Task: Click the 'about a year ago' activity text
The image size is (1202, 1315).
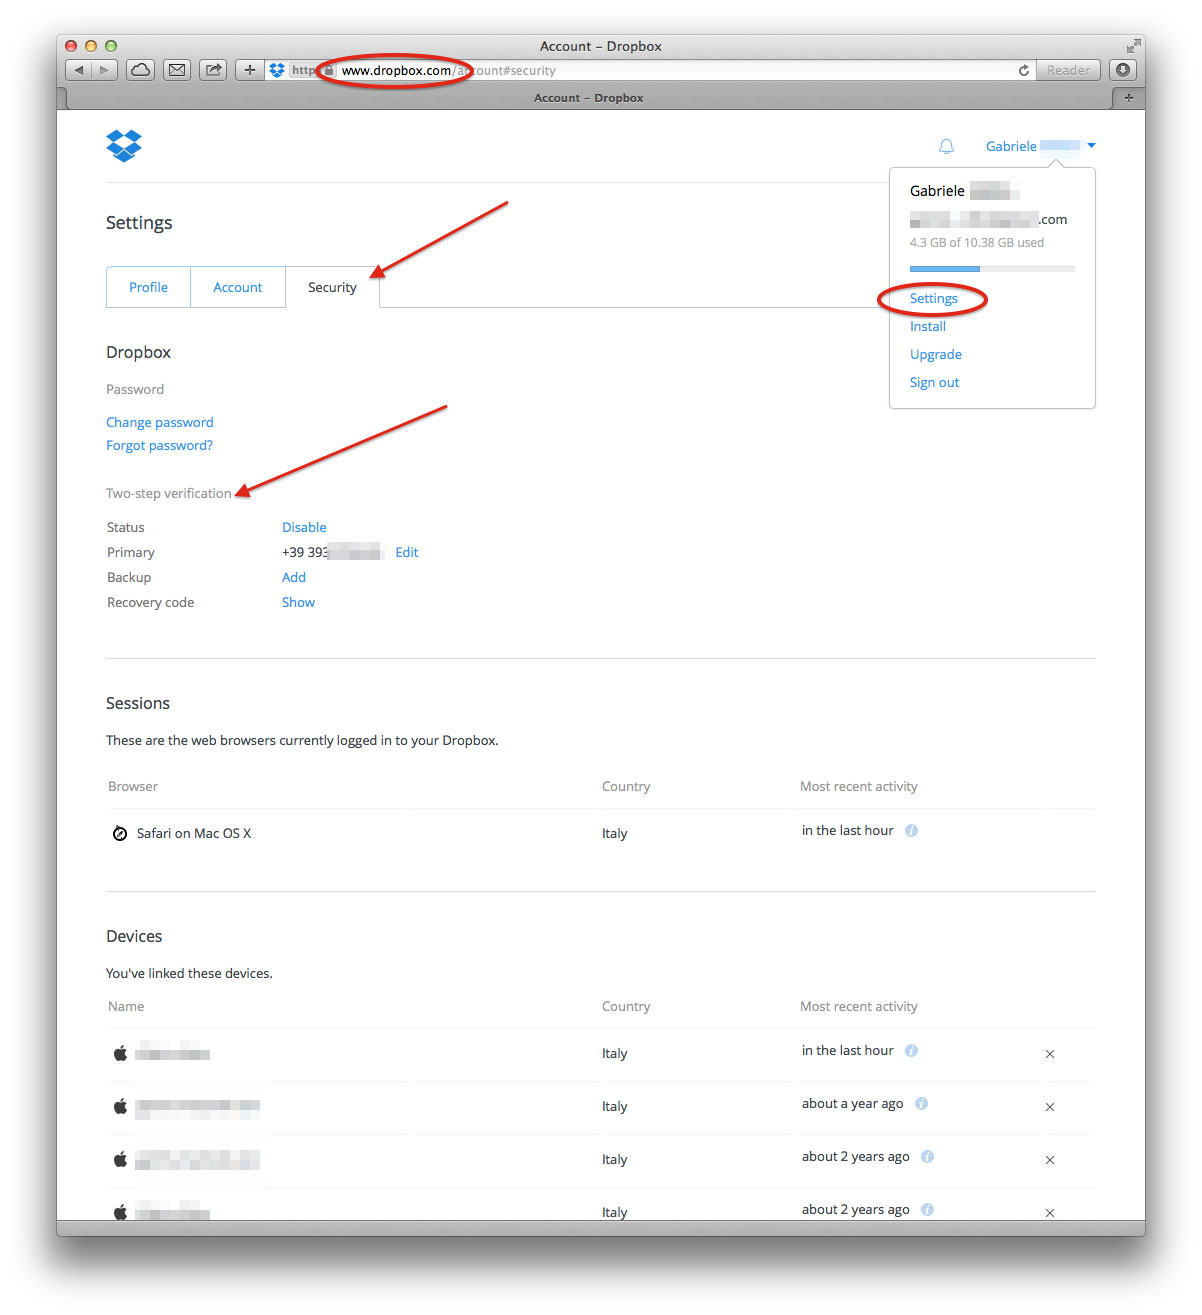Action: [853, 1103]
